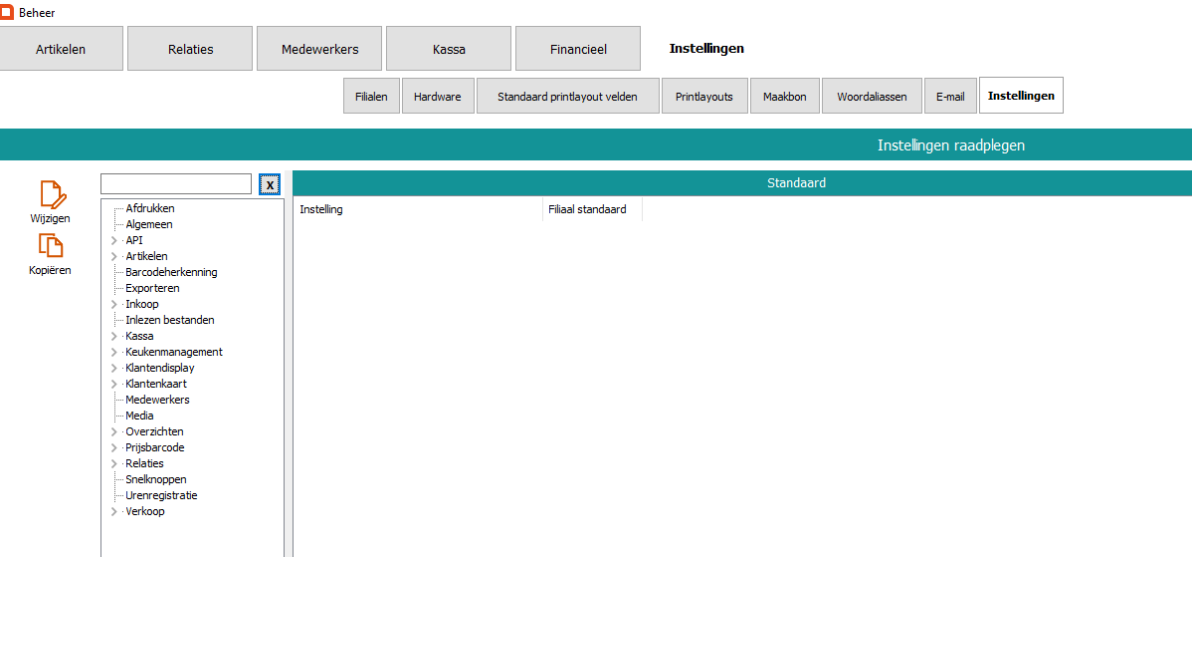The width and height of the screenshot is (1192, 645).
Task: Open the Printlayouts sub-tab
Action: pyautogui.click(x=704, y=97)
